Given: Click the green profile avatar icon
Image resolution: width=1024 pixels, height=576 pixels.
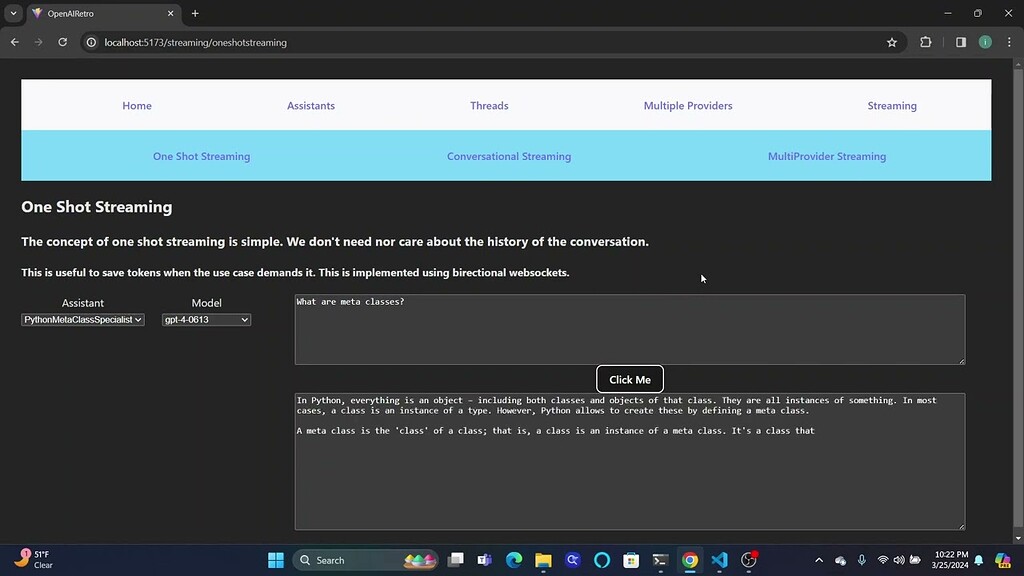Looking at the screenshot, I should pyautogui.click(x=985, y=42).
